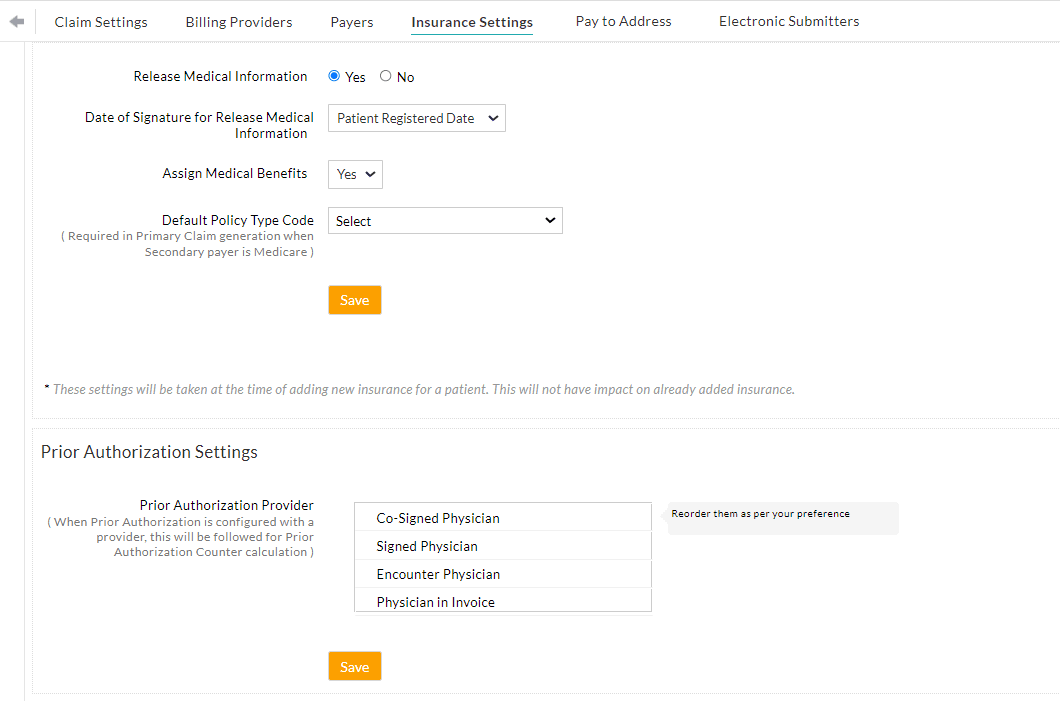Open the Billing Providers tab

point(238,21)
